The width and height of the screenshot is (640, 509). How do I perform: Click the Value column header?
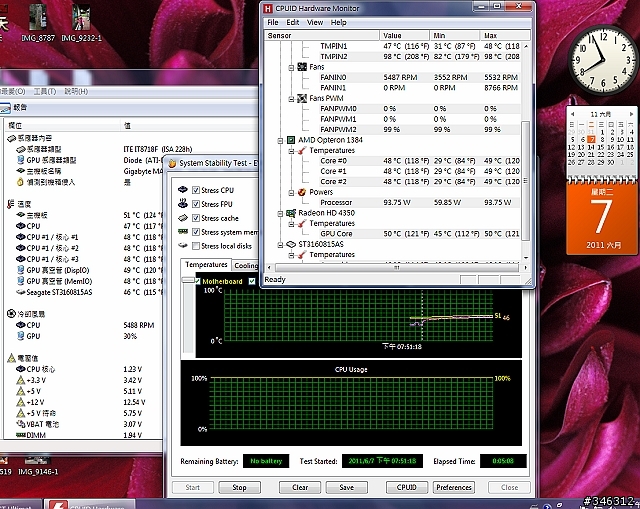[404, 36]
